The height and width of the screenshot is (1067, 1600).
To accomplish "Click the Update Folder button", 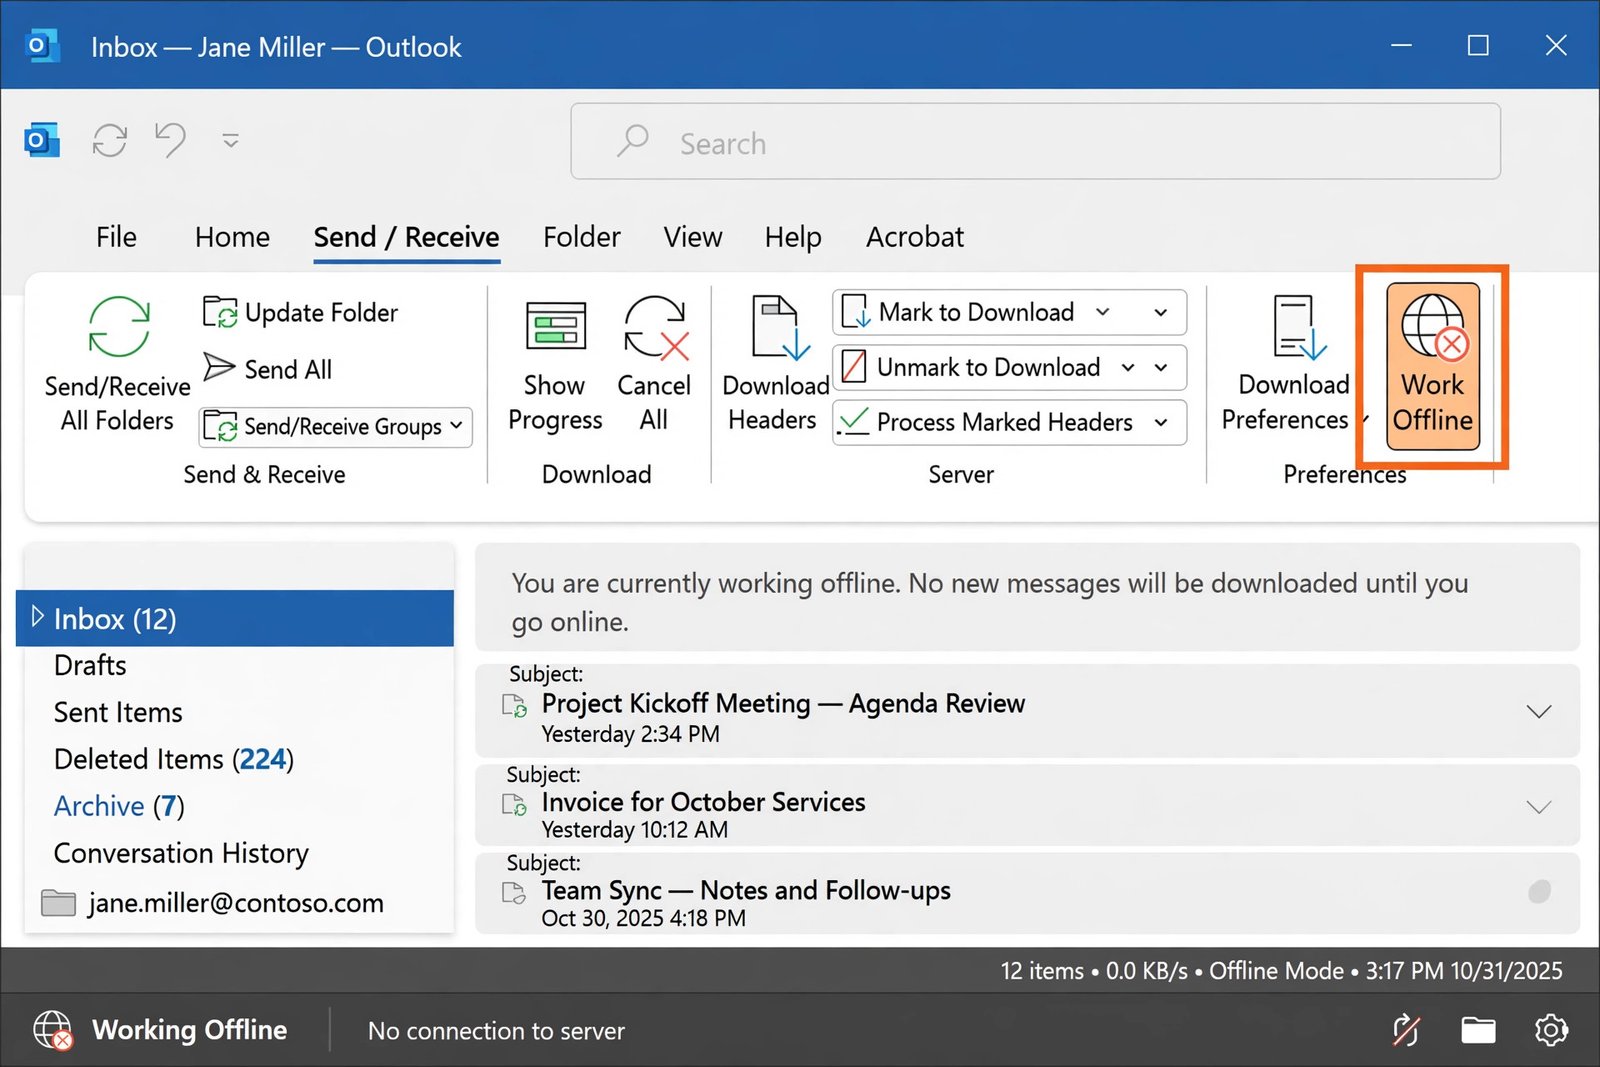I will click(300, 313).
